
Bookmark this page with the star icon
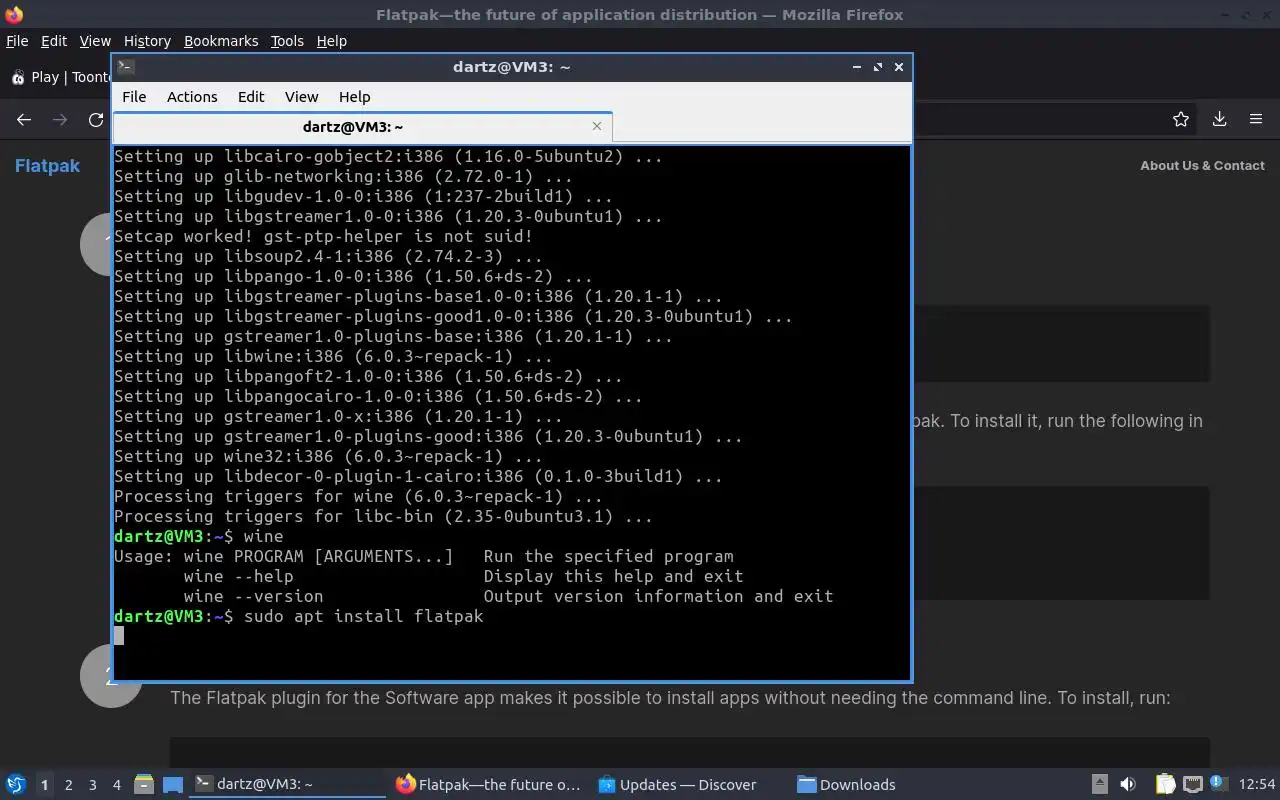[x=1181, y=120]
